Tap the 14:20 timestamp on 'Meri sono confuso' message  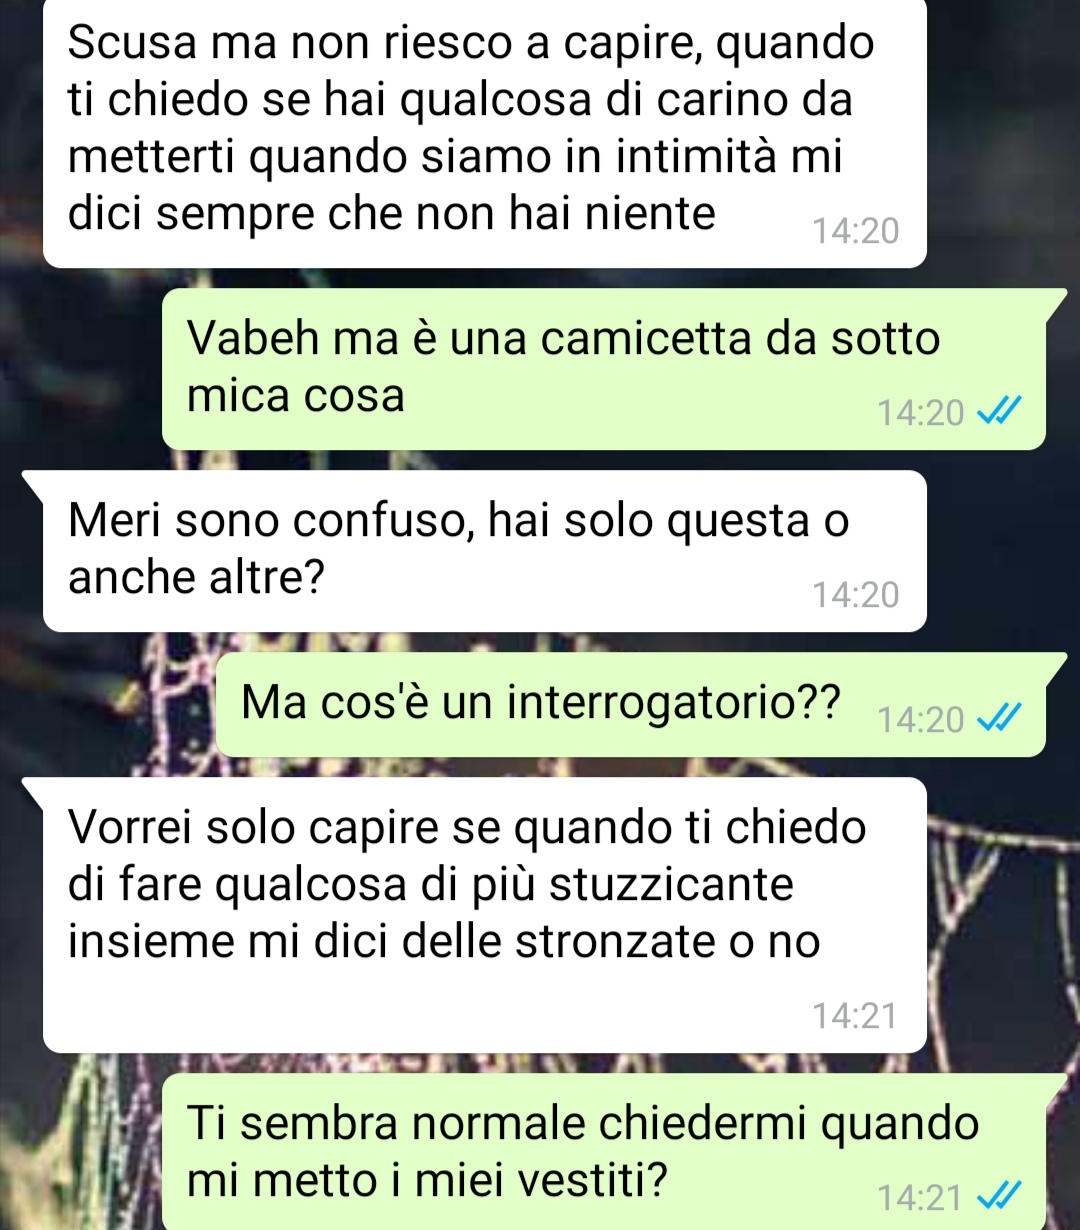856,595
